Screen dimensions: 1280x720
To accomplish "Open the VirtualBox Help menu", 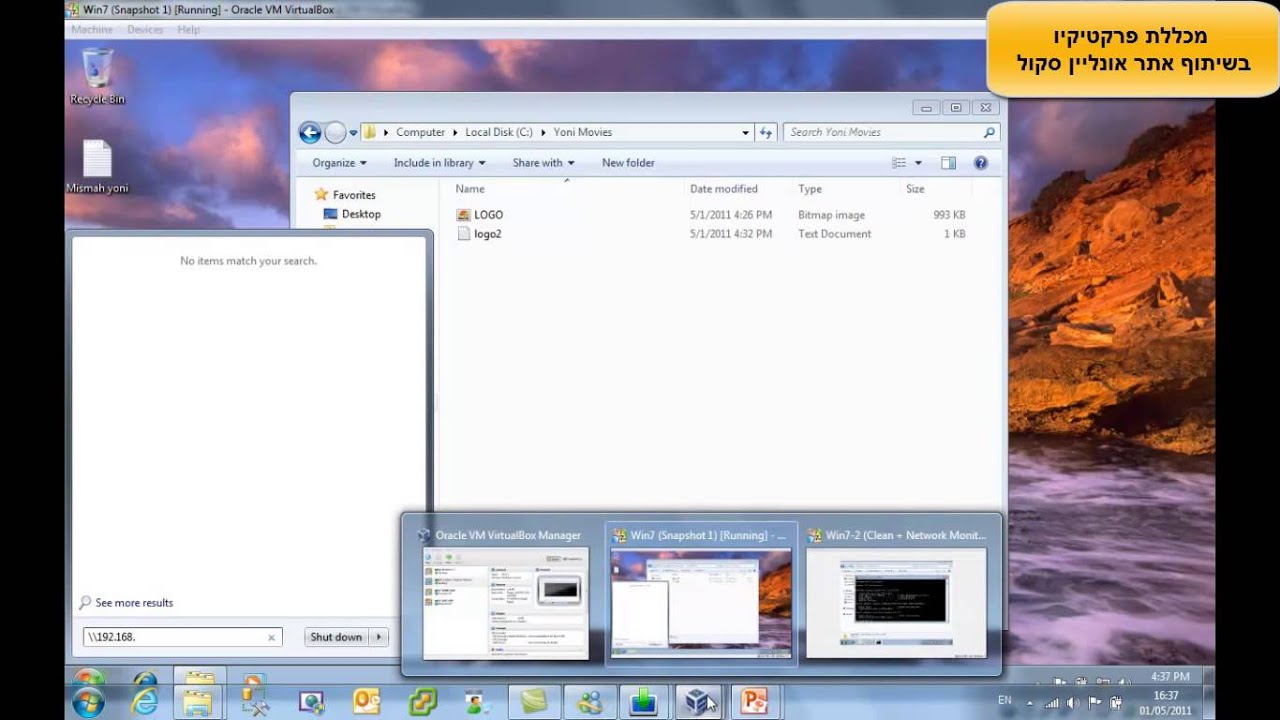I will [x=188, y=30].
